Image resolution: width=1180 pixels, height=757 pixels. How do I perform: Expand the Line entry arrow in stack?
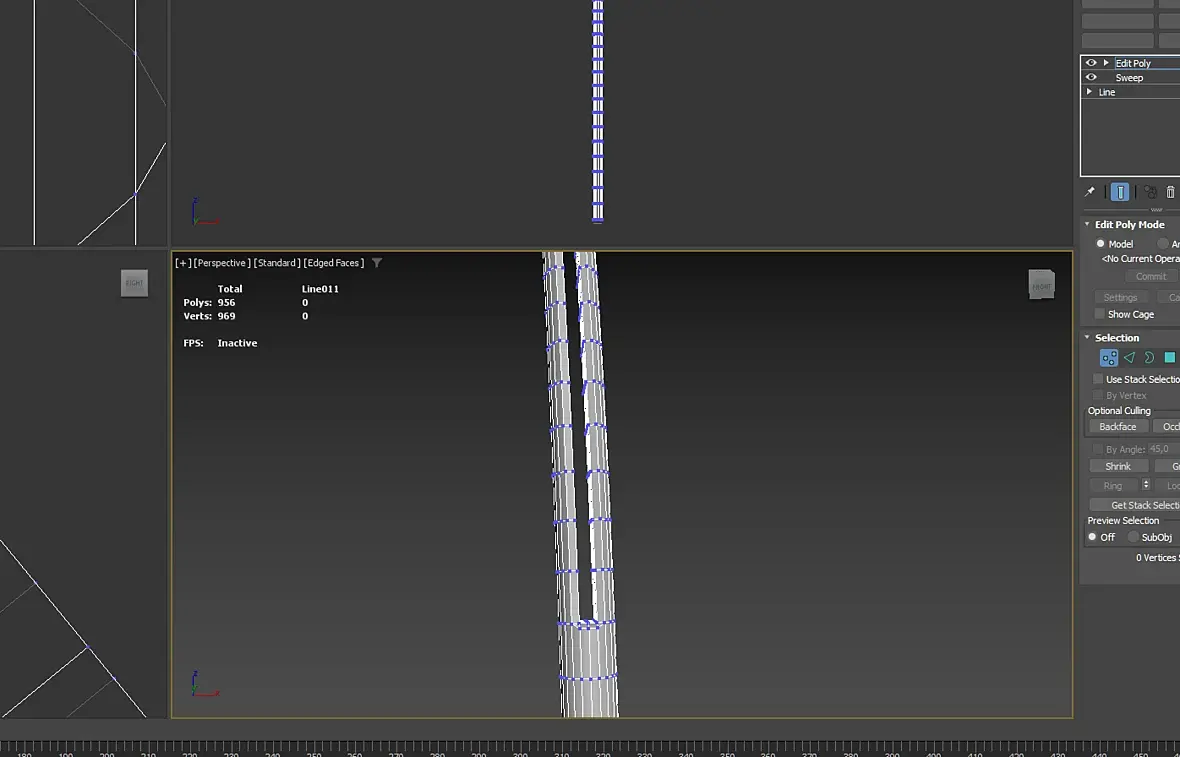[x=1089, y=92]
